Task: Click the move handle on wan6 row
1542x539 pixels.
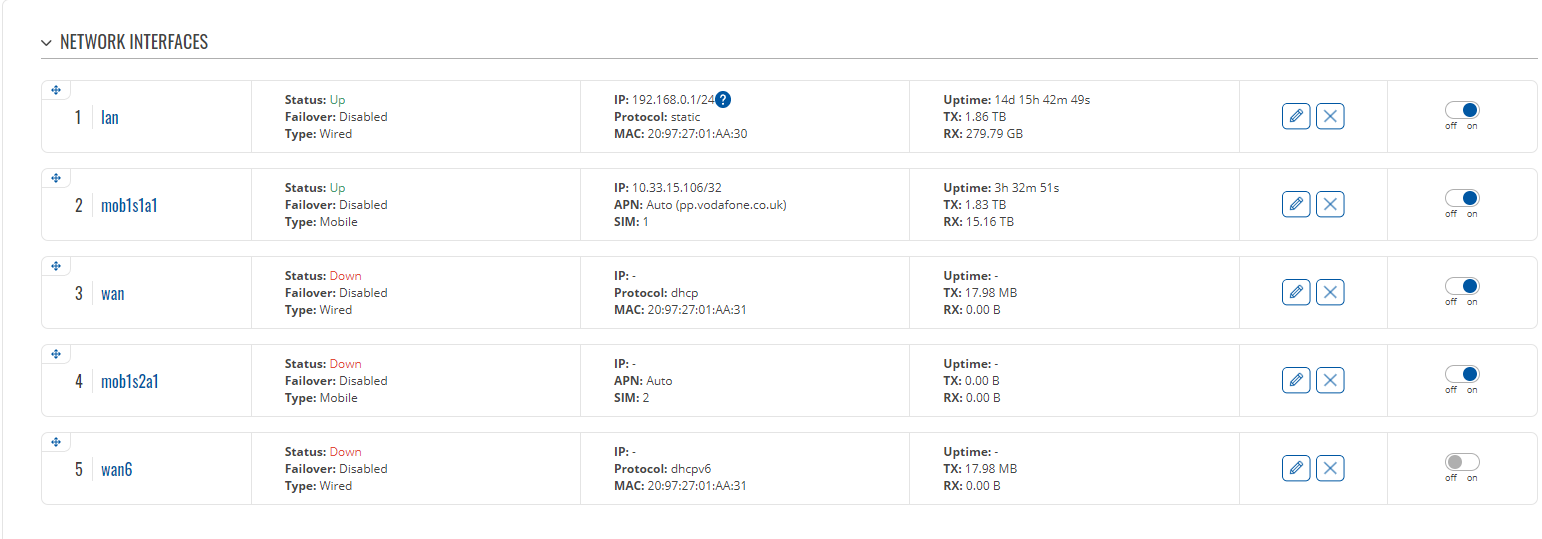Action: (56, 442)
